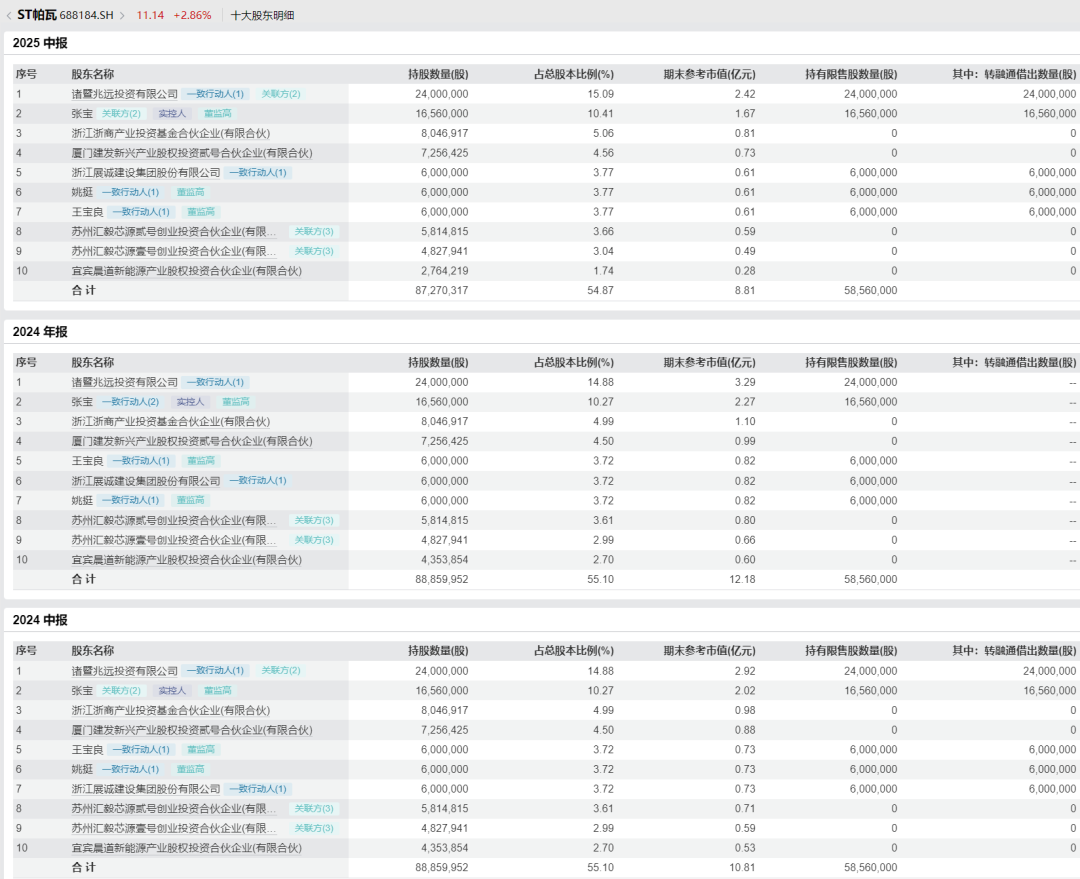Sort by 占总股本比例(%) header in 2024 年报

coord(573,362)
